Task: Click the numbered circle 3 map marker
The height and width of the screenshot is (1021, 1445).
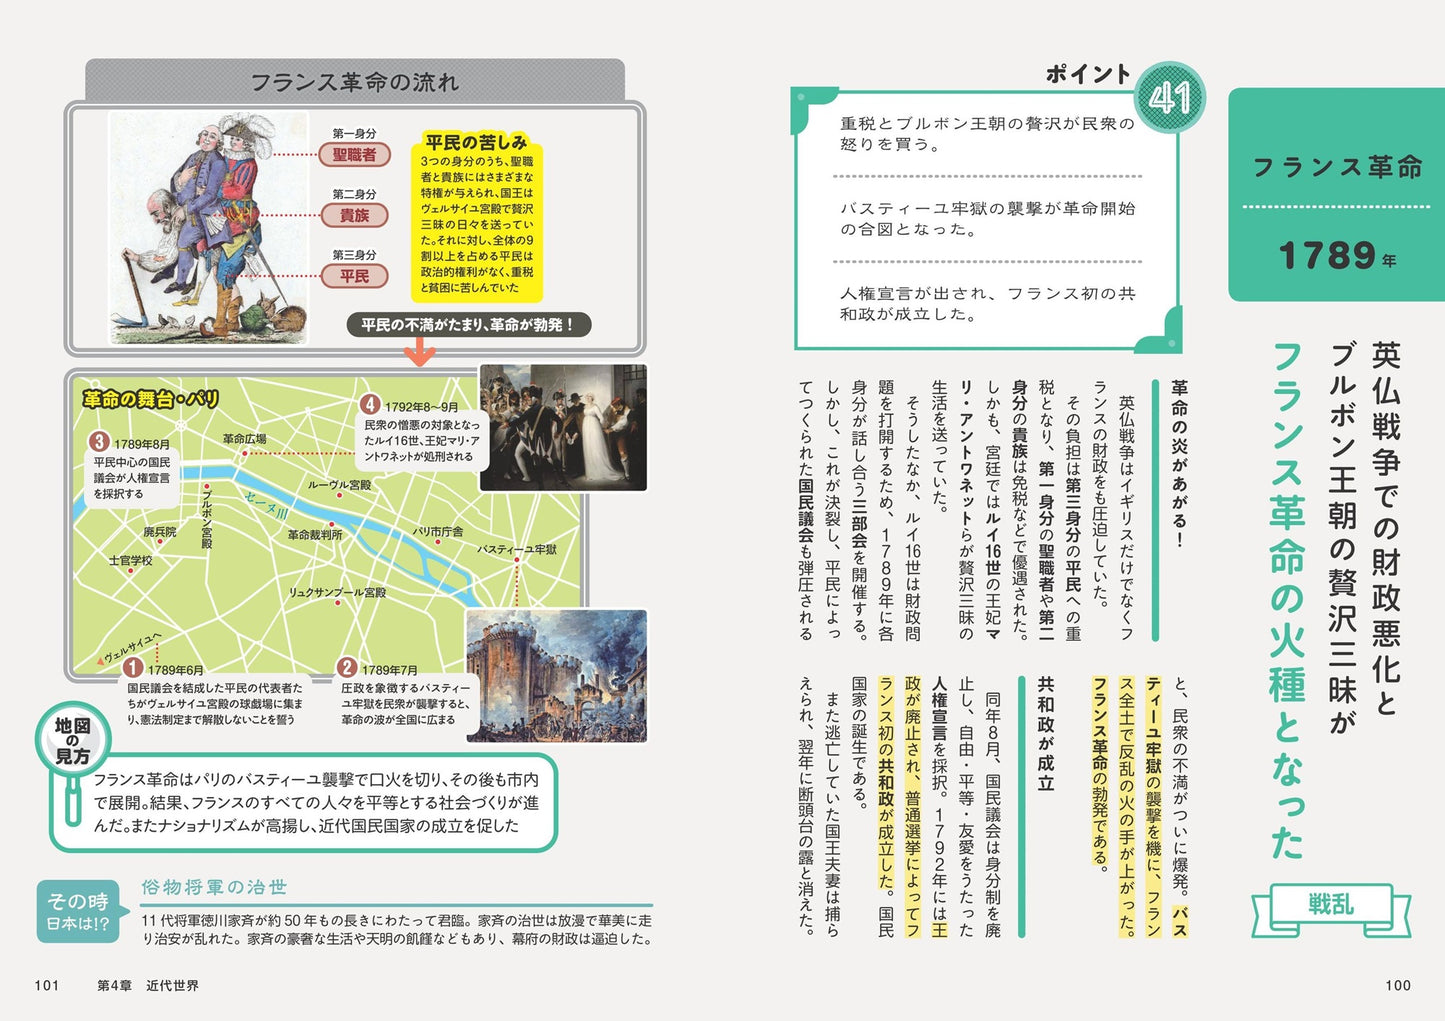Action: (x=99, y=442)
